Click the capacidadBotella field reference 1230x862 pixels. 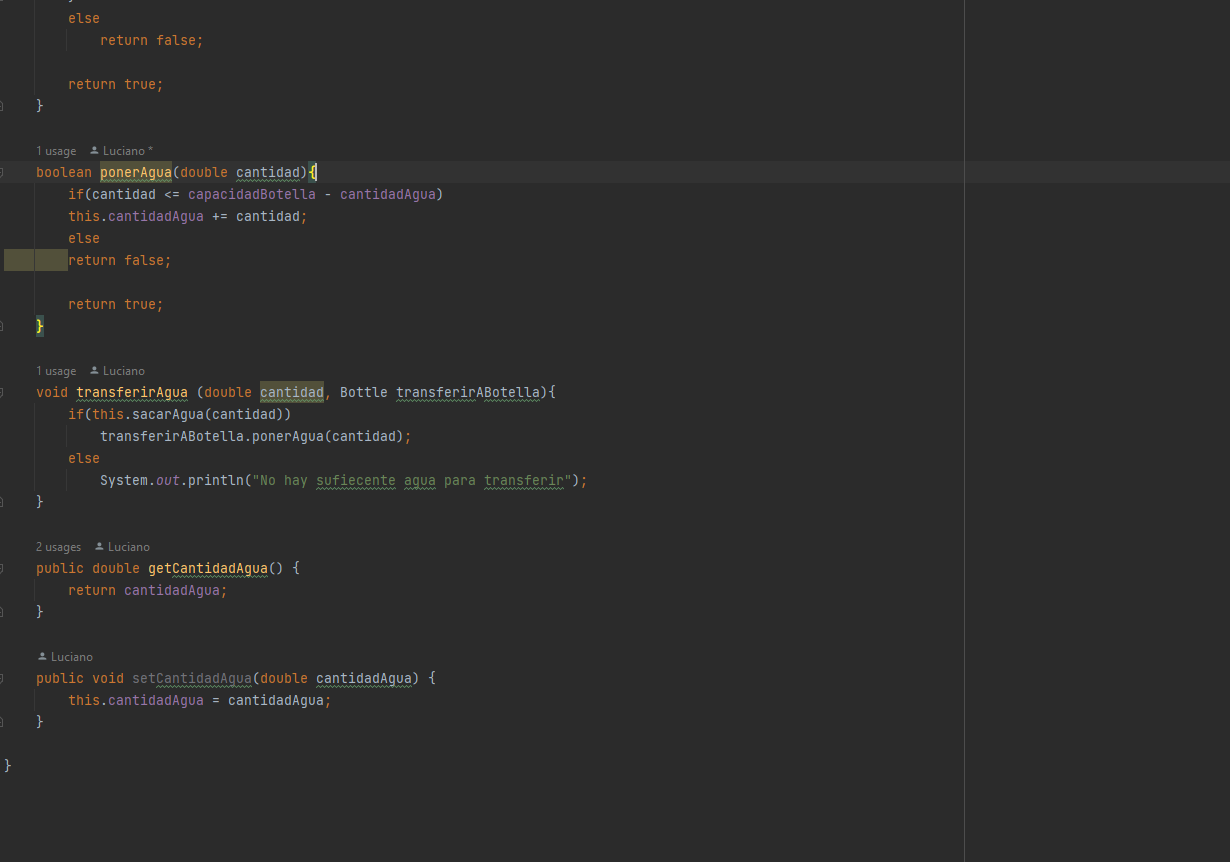(x=252, y=194)
